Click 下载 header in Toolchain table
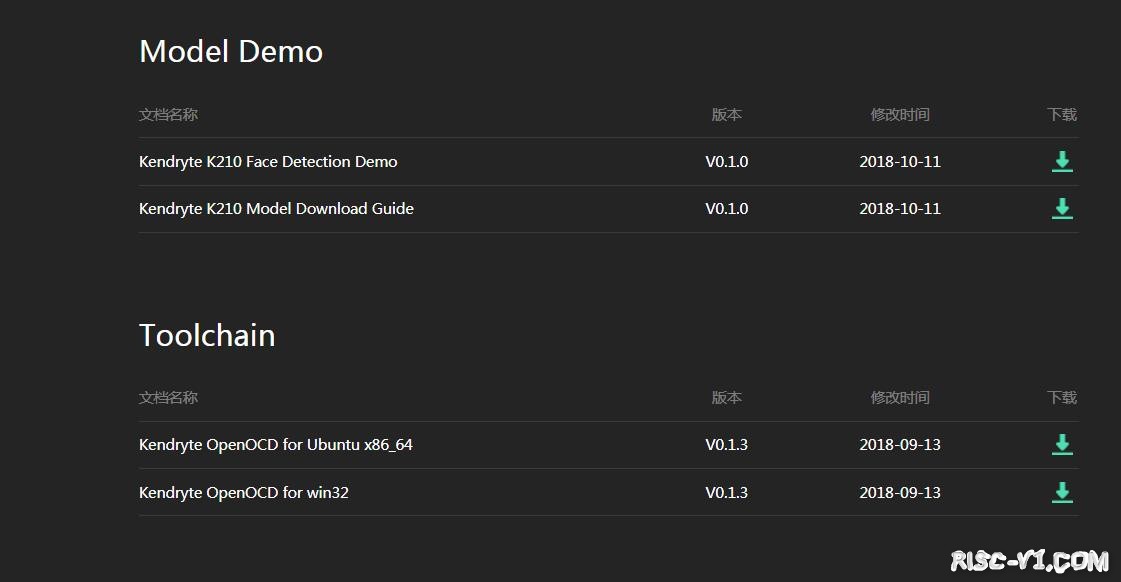 (1062, 397)
